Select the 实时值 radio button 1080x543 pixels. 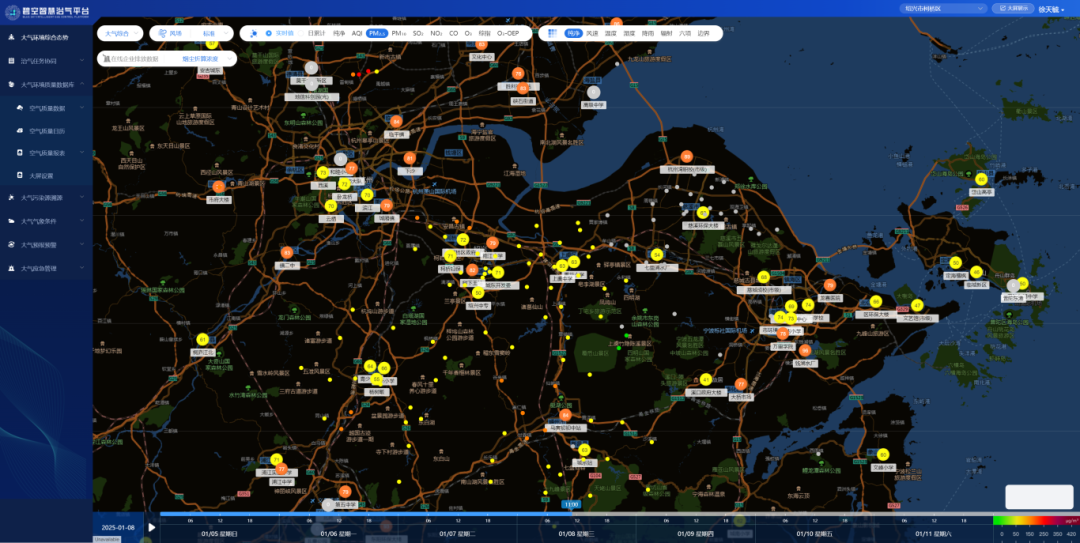point(269,33)
